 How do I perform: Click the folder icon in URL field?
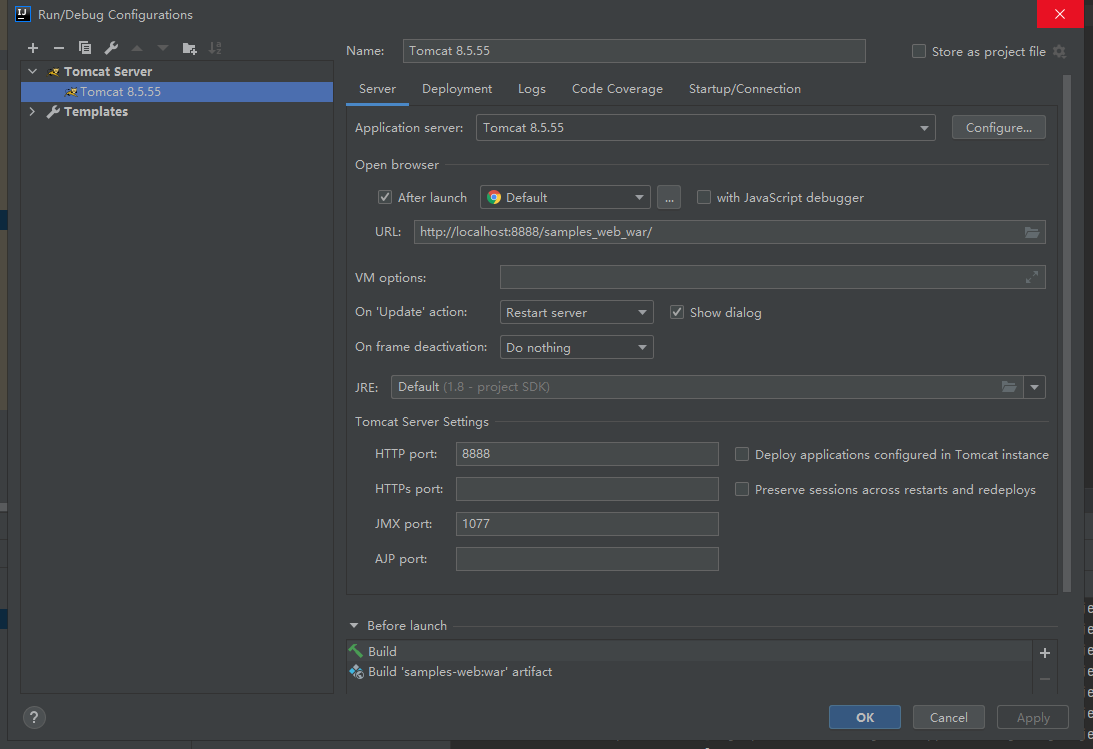[x=1032, y=232]
